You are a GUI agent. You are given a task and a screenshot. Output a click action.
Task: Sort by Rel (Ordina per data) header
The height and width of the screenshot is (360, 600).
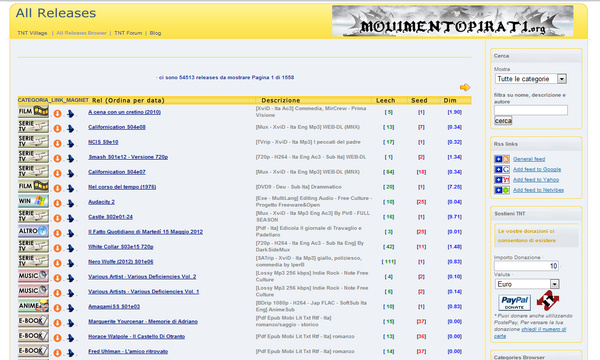[128, 100]
